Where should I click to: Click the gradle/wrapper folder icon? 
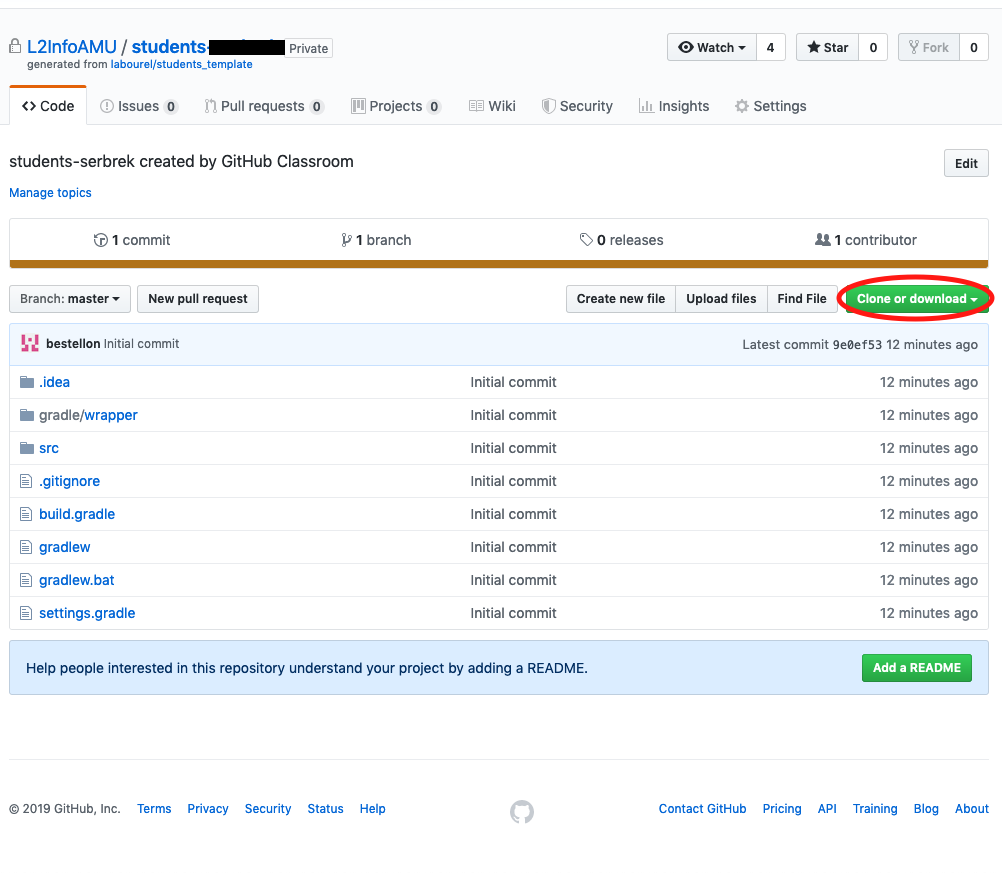point(27,415)
